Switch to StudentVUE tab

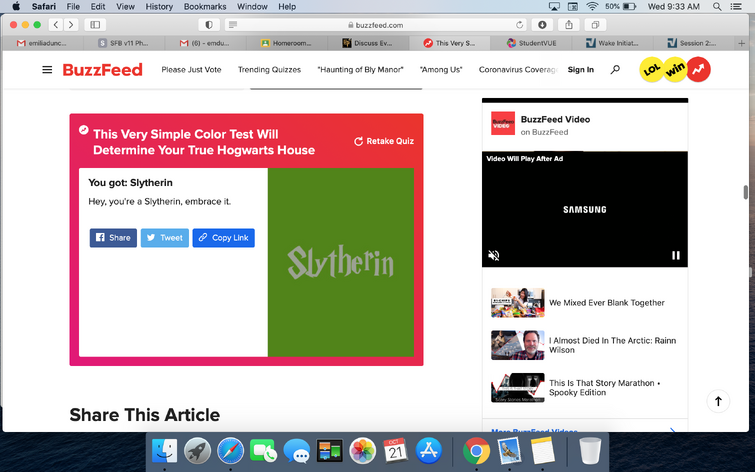click(531, 43)
